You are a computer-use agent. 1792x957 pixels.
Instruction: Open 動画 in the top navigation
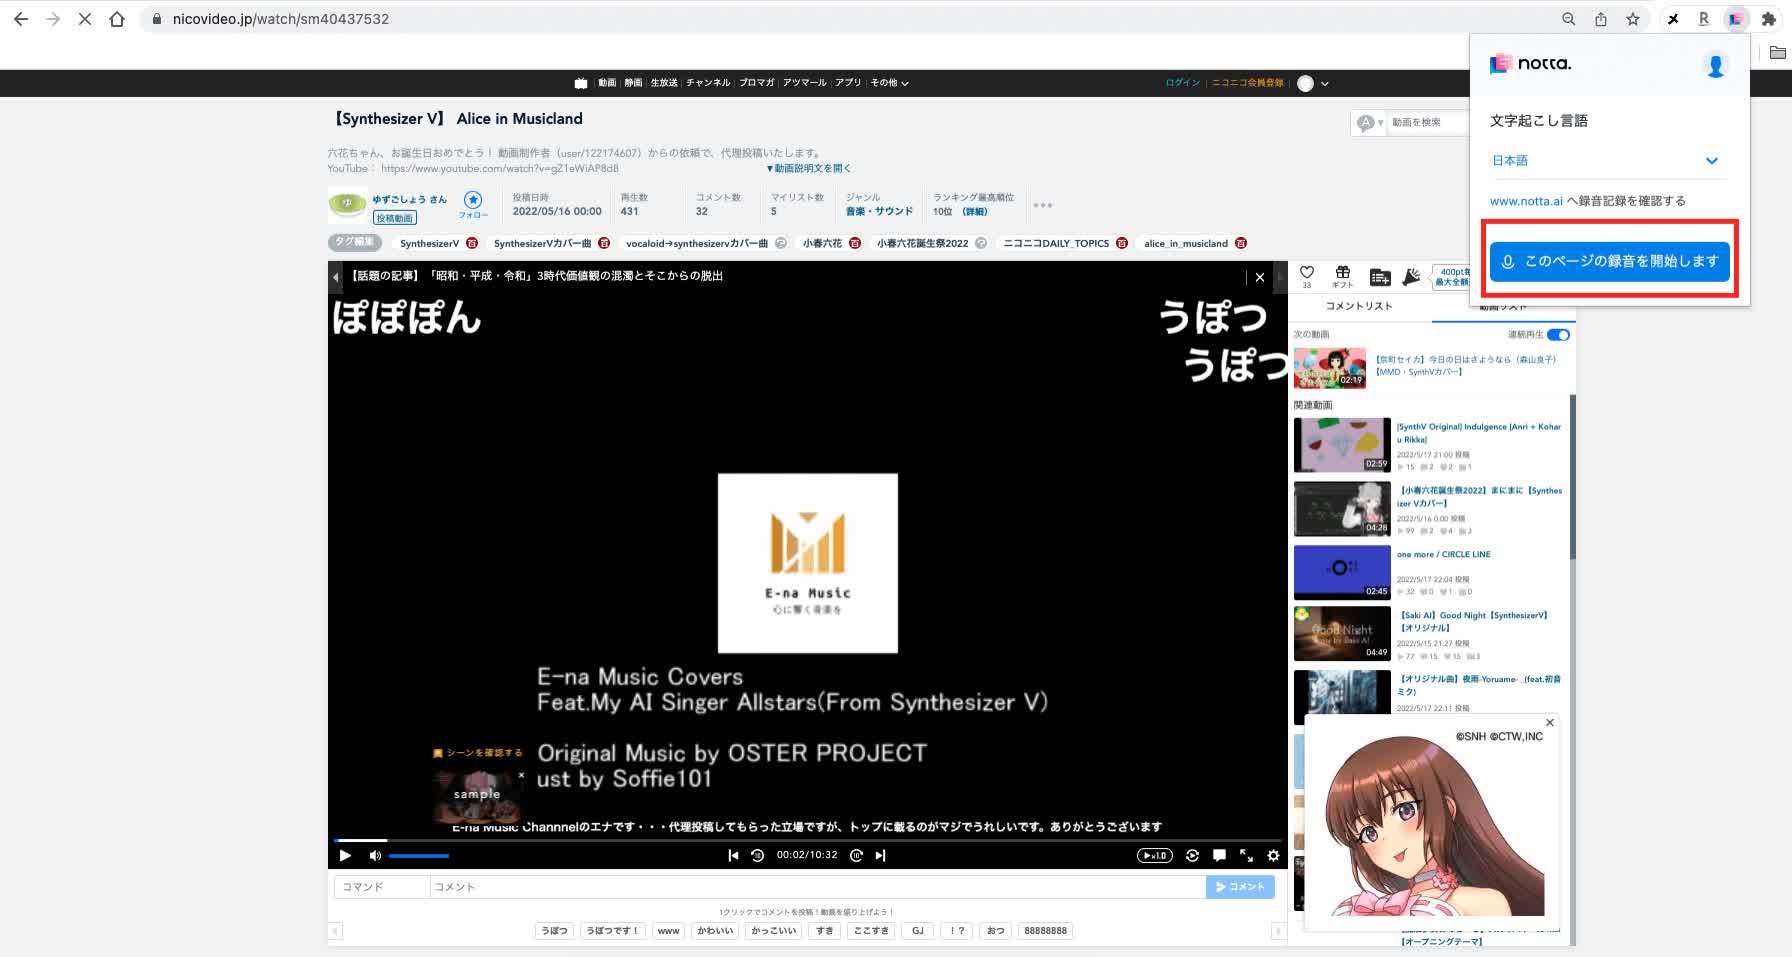[x=607, y=83]
